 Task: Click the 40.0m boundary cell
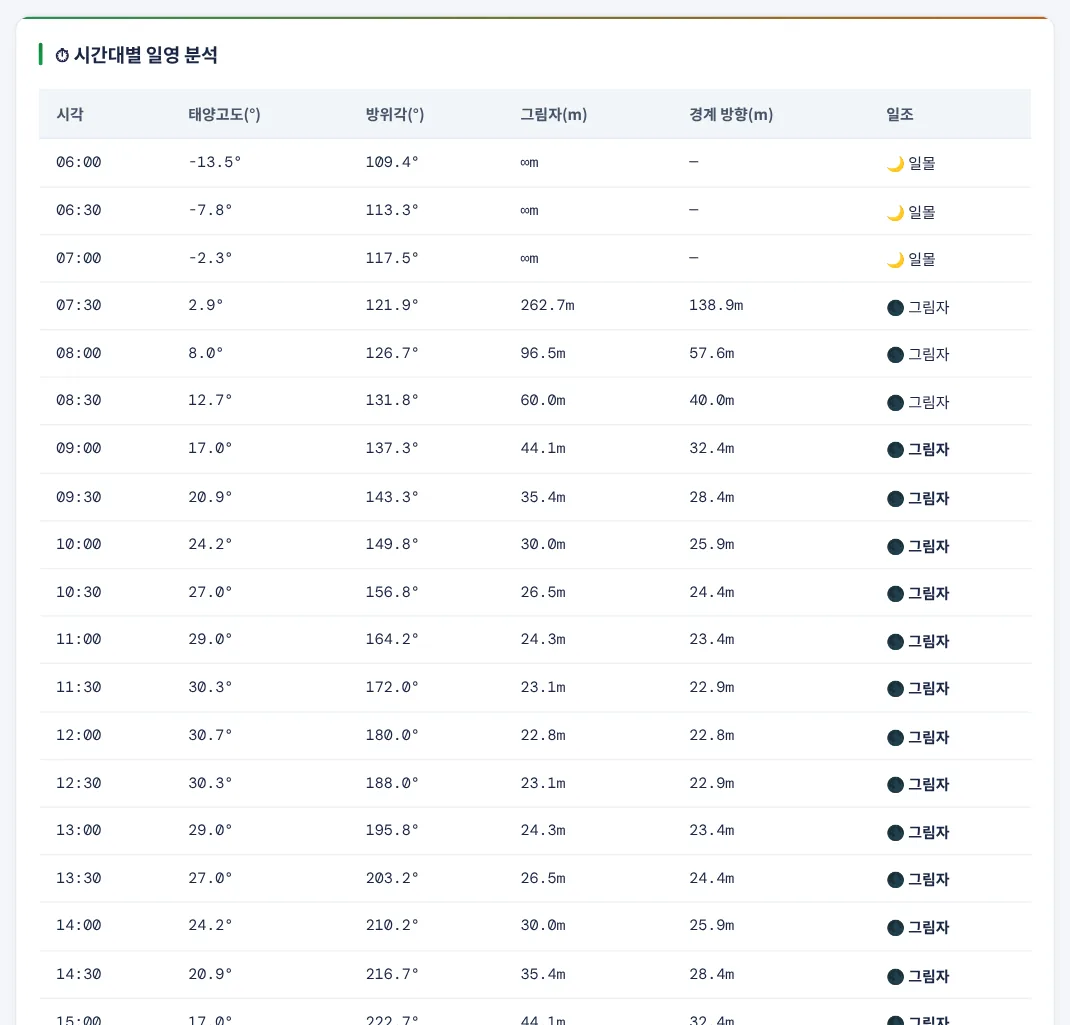712,400
